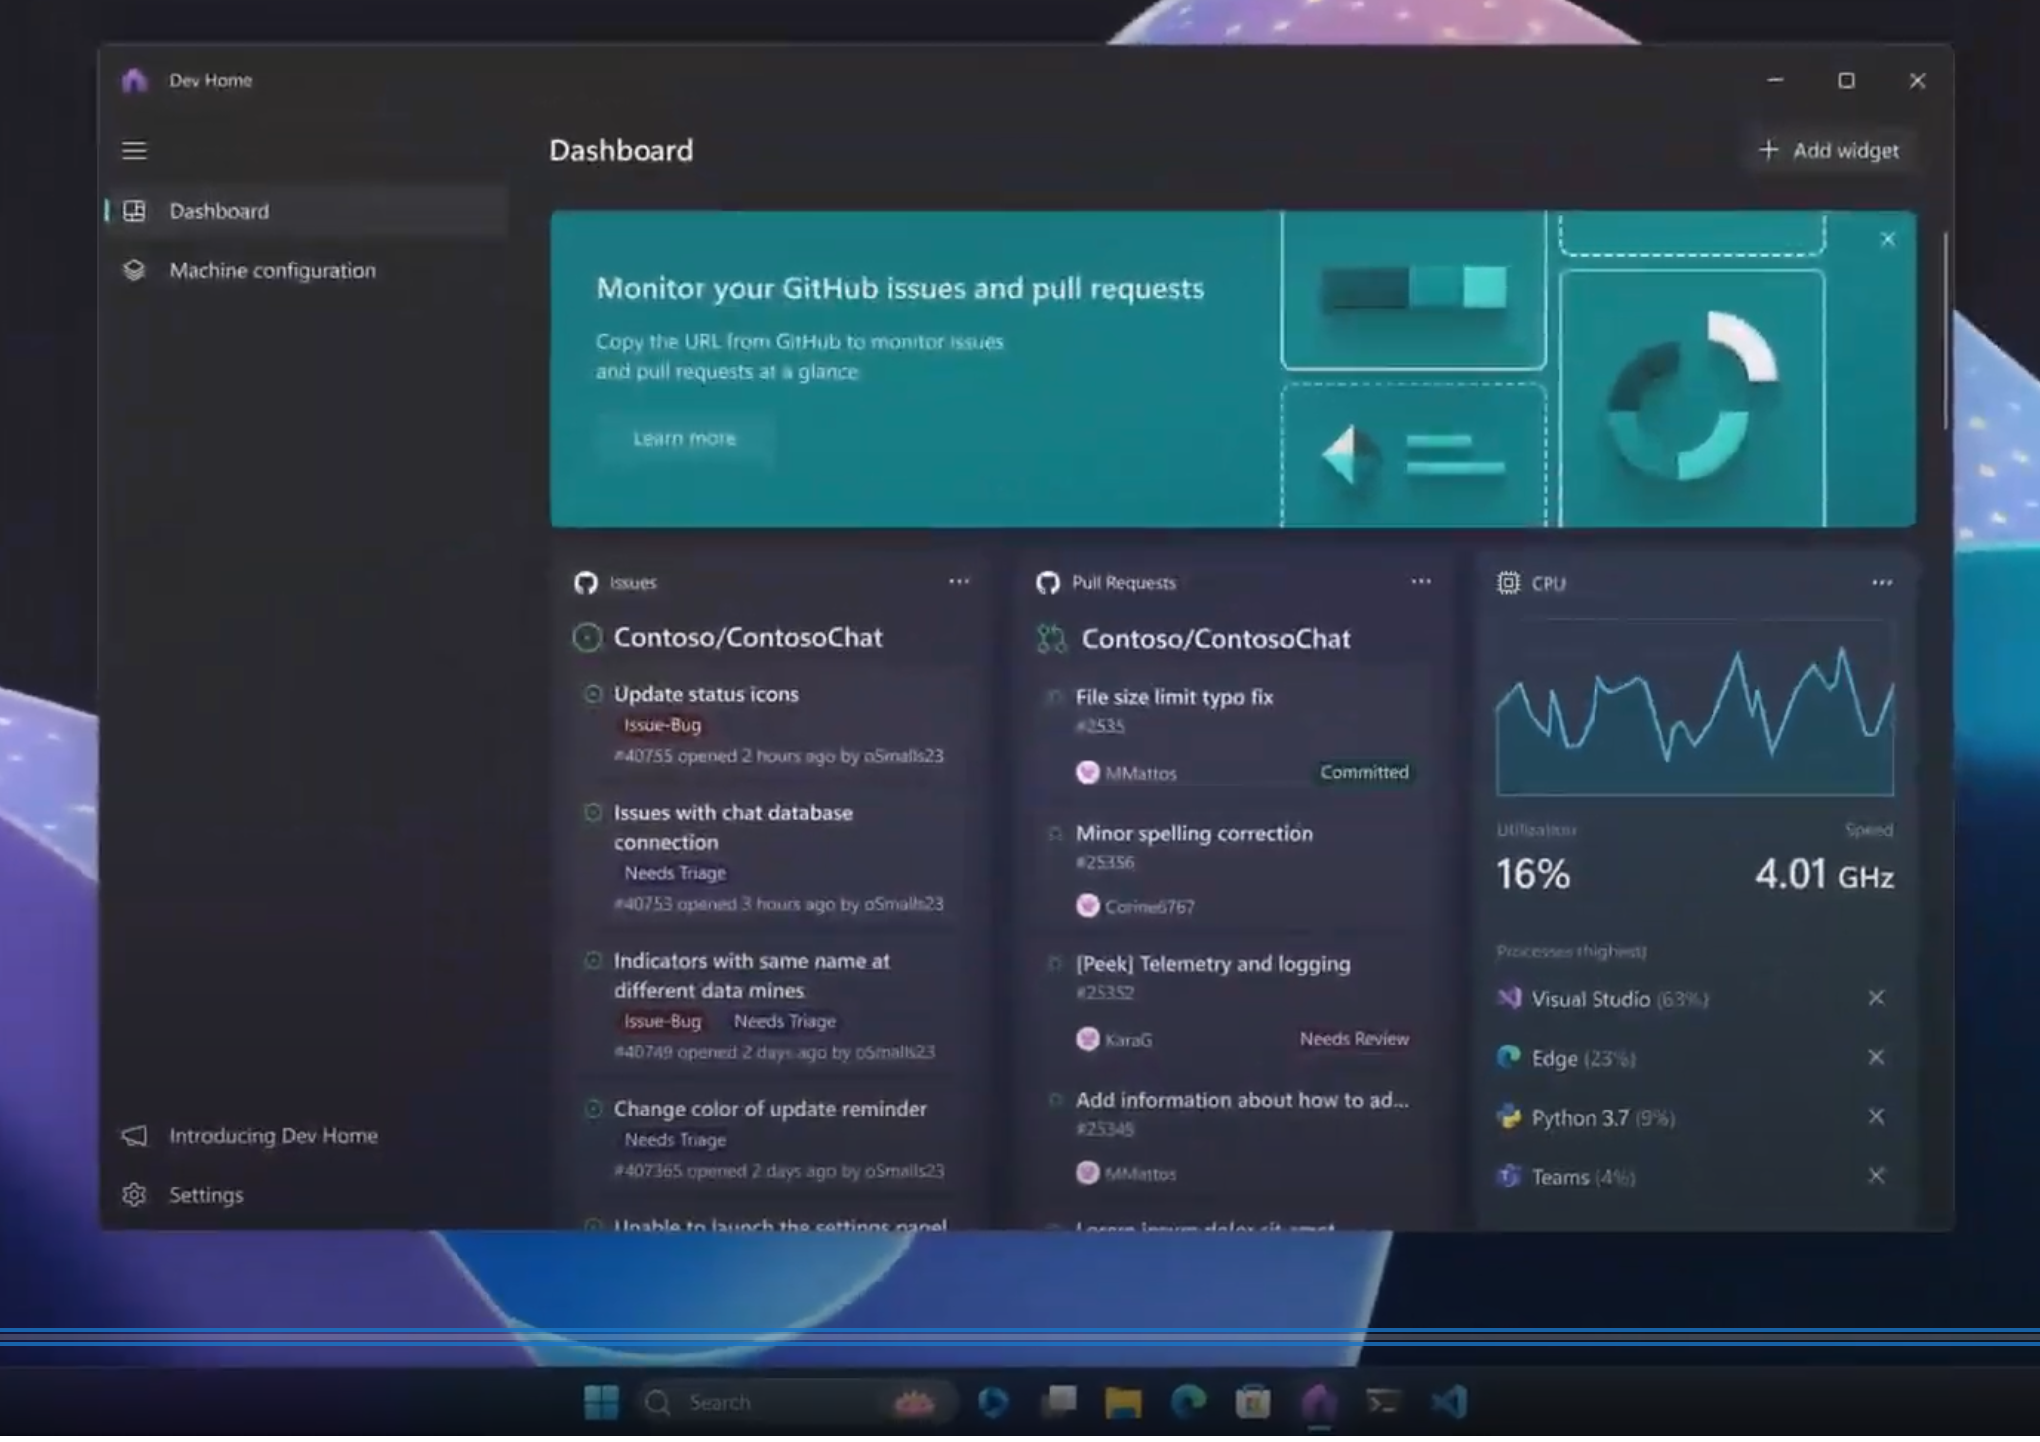
Task: End the Edge process
Action: click(1876, 1057)
